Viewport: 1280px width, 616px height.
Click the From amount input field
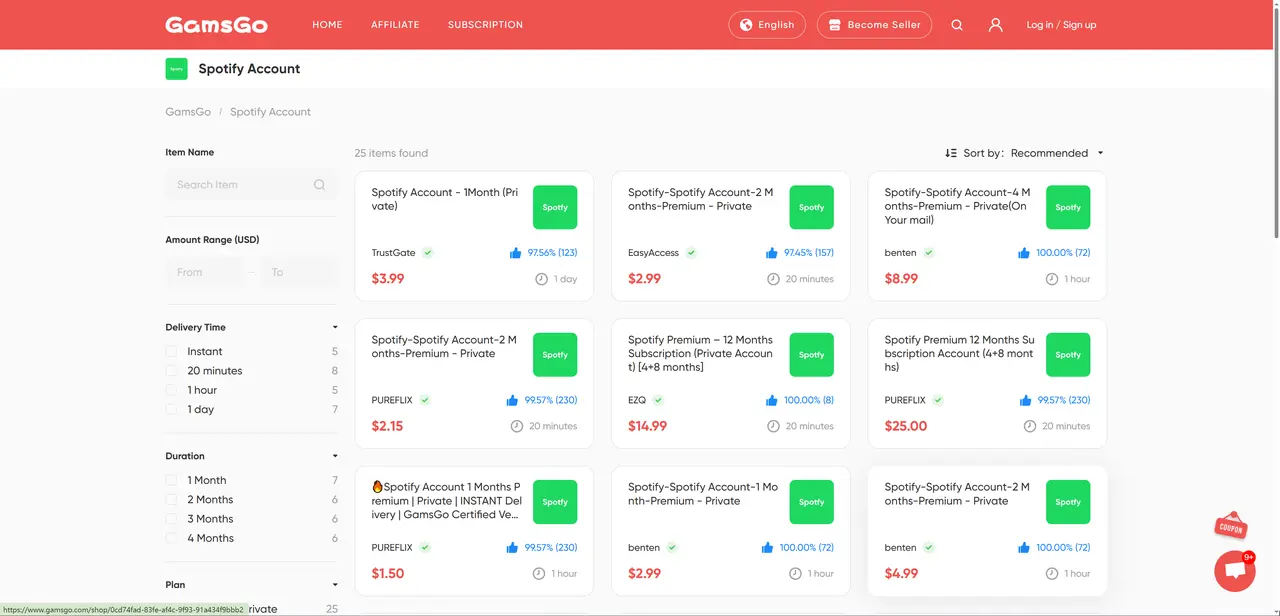[204, 272]
